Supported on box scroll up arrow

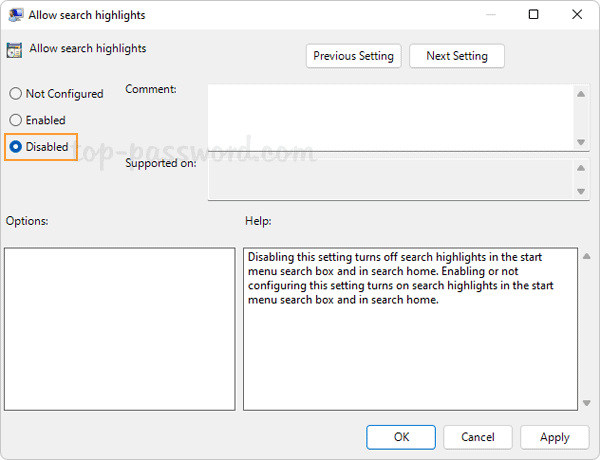click(581, 168)
